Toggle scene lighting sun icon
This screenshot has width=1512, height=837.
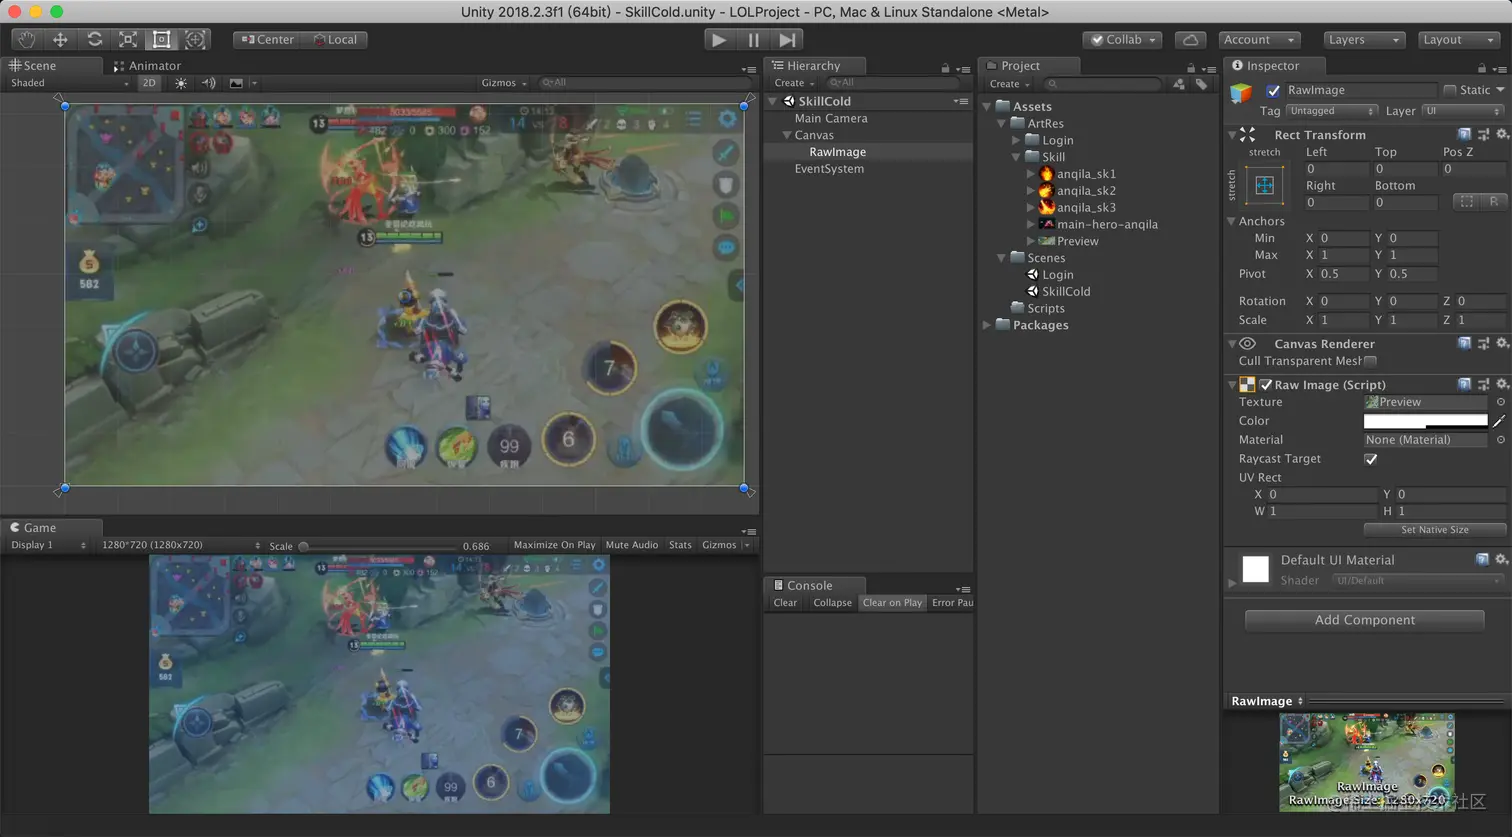pyautogui.click(x=181, y=83)
